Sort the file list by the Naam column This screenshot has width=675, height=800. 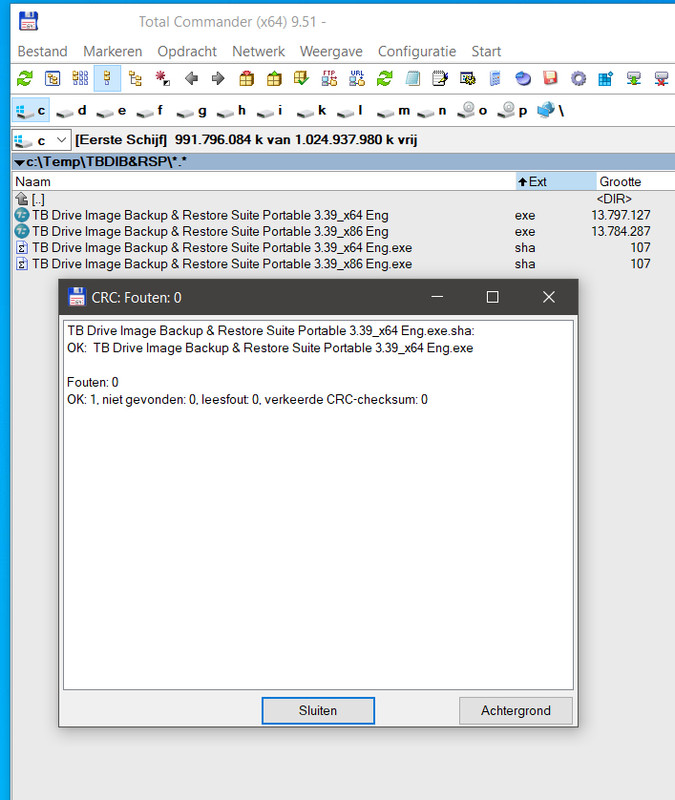tap(264, 182)
